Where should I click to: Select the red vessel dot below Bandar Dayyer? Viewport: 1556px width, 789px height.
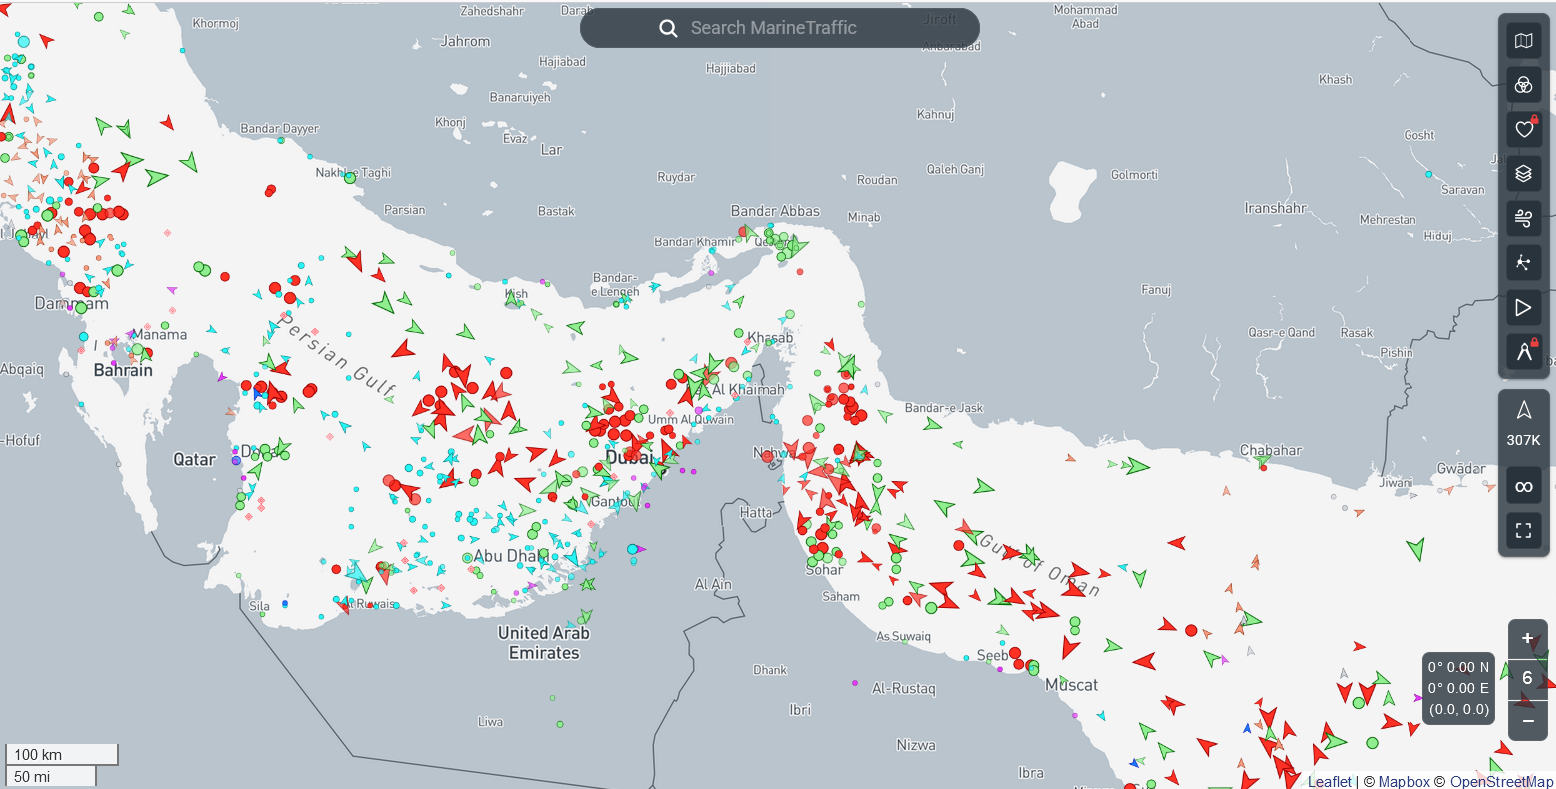(270, 190)
